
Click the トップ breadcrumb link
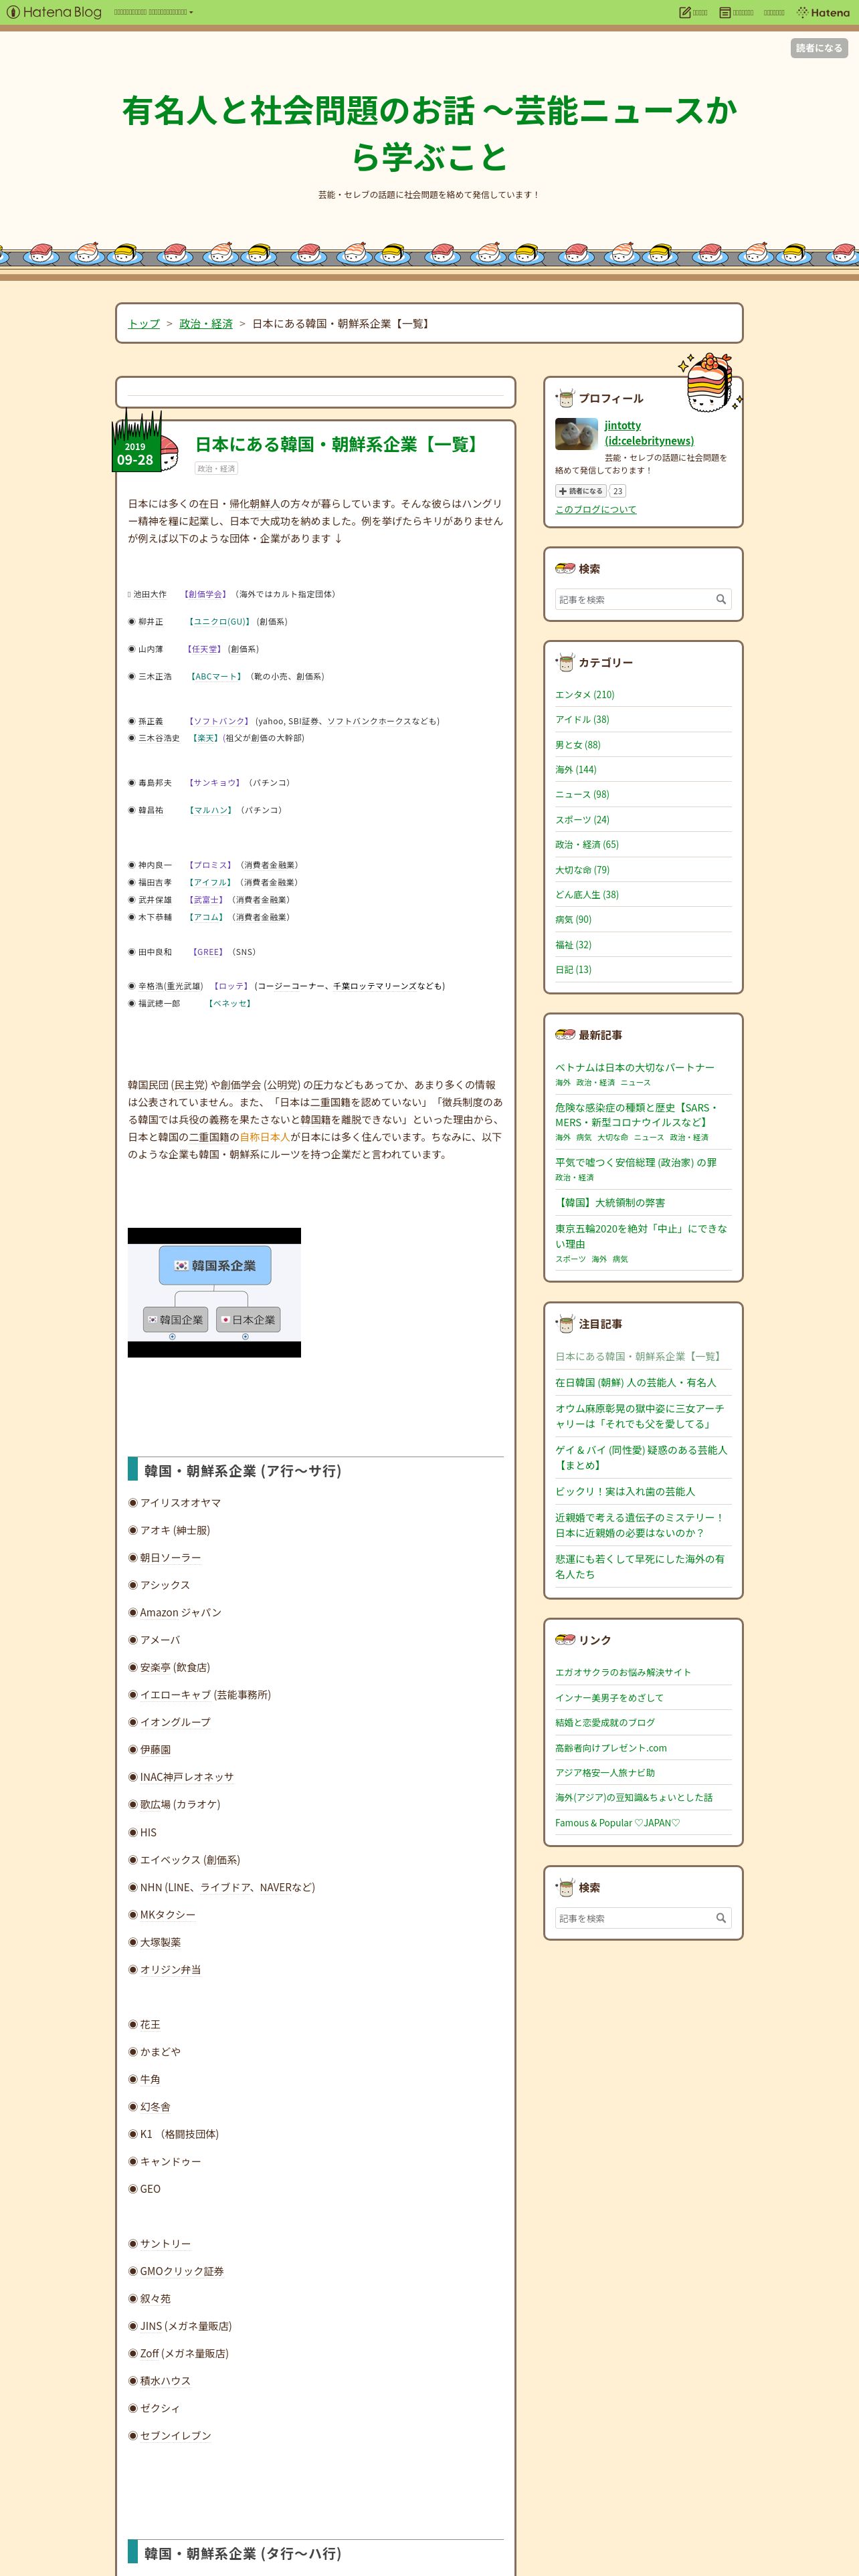tap(144, 323)
